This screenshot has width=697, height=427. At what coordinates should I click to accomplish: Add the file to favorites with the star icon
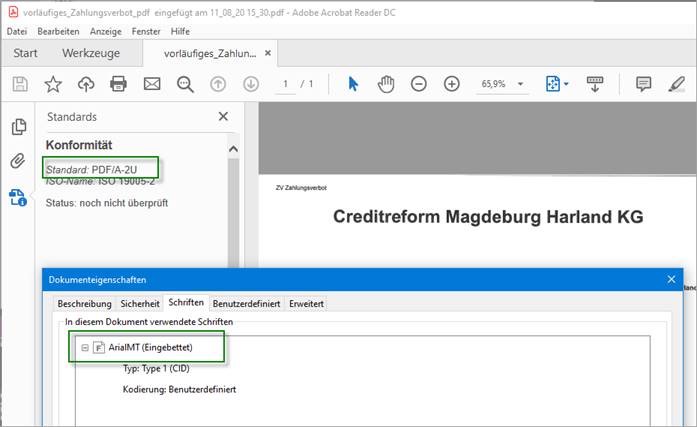point(53,84)
